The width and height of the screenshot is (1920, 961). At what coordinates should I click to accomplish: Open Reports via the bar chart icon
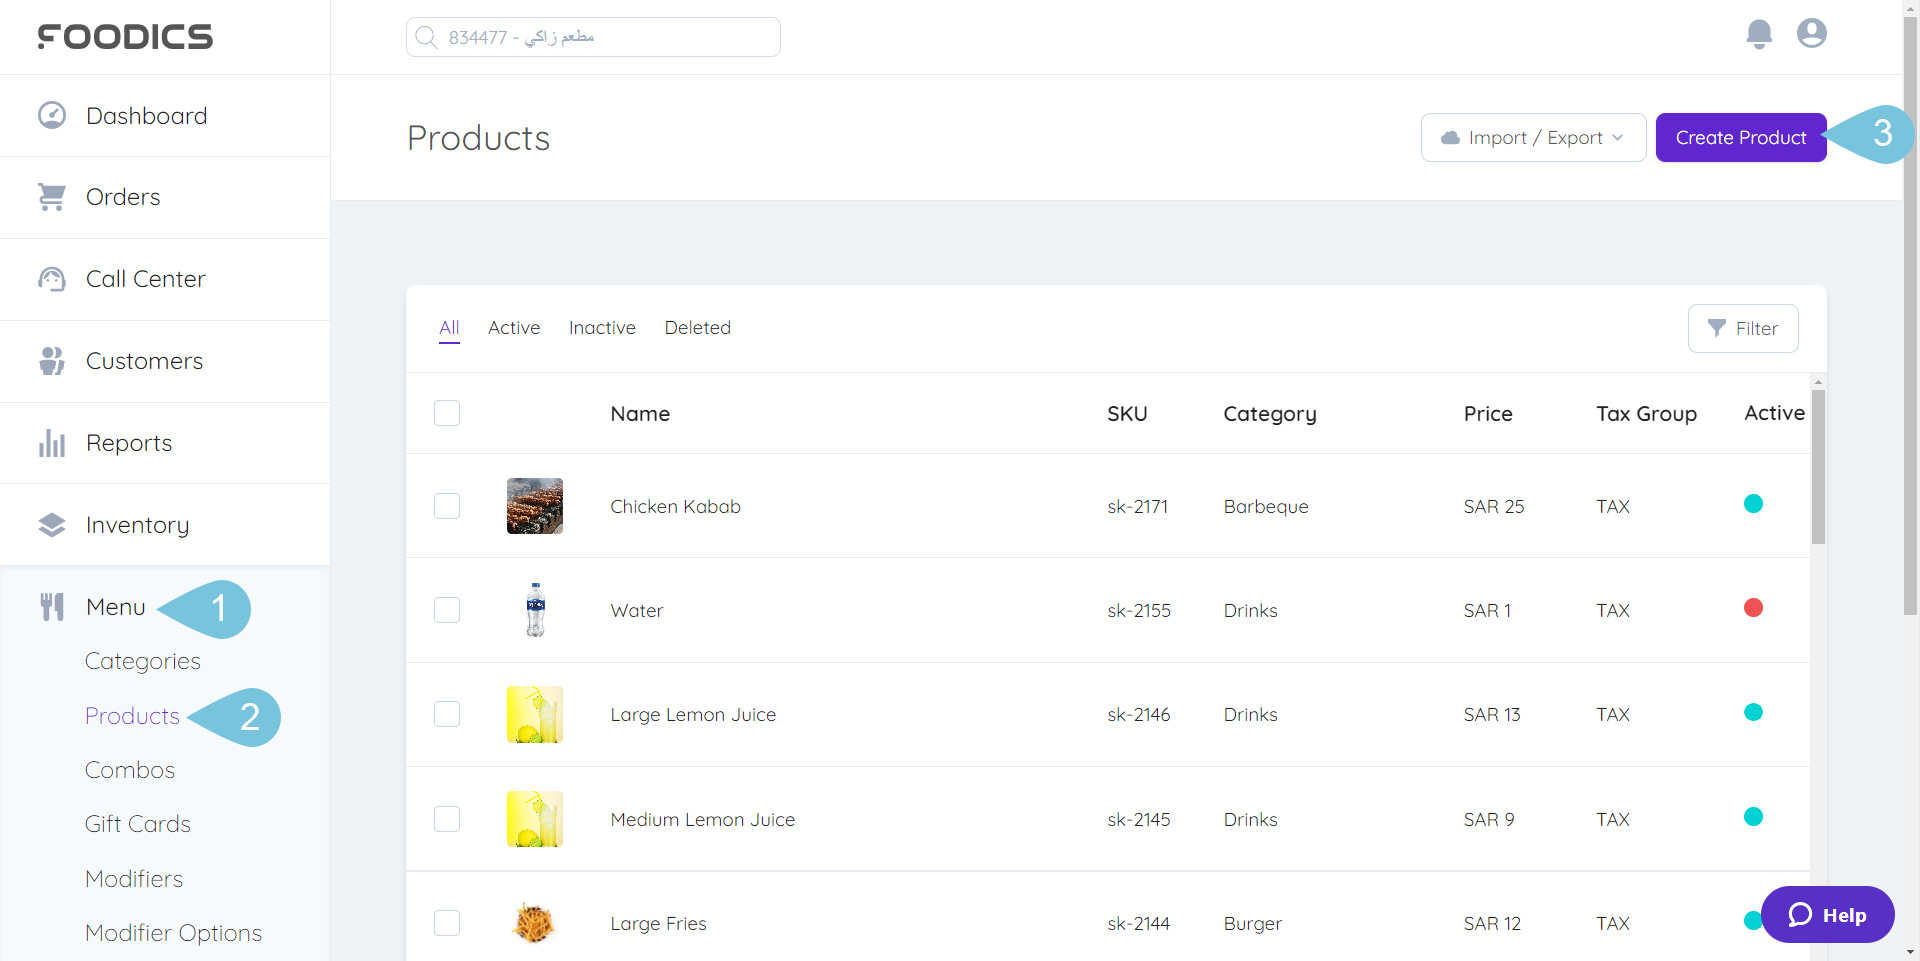point(51,442)
